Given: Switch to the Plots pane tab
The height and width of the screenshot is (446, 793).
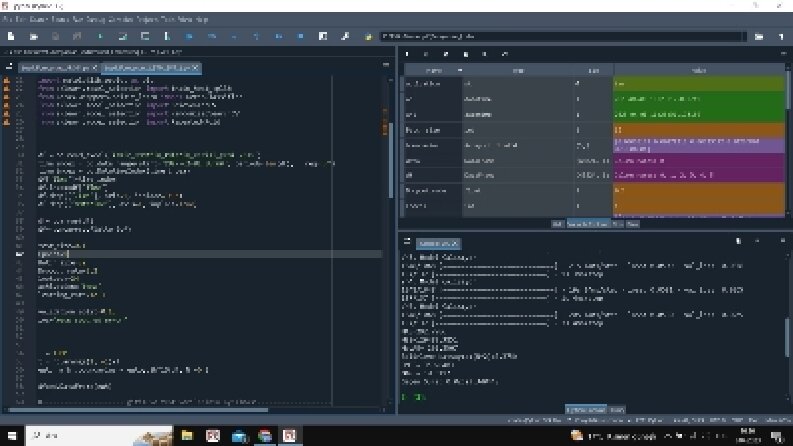Looking at the screenshot, I should (x=618, y=224).
